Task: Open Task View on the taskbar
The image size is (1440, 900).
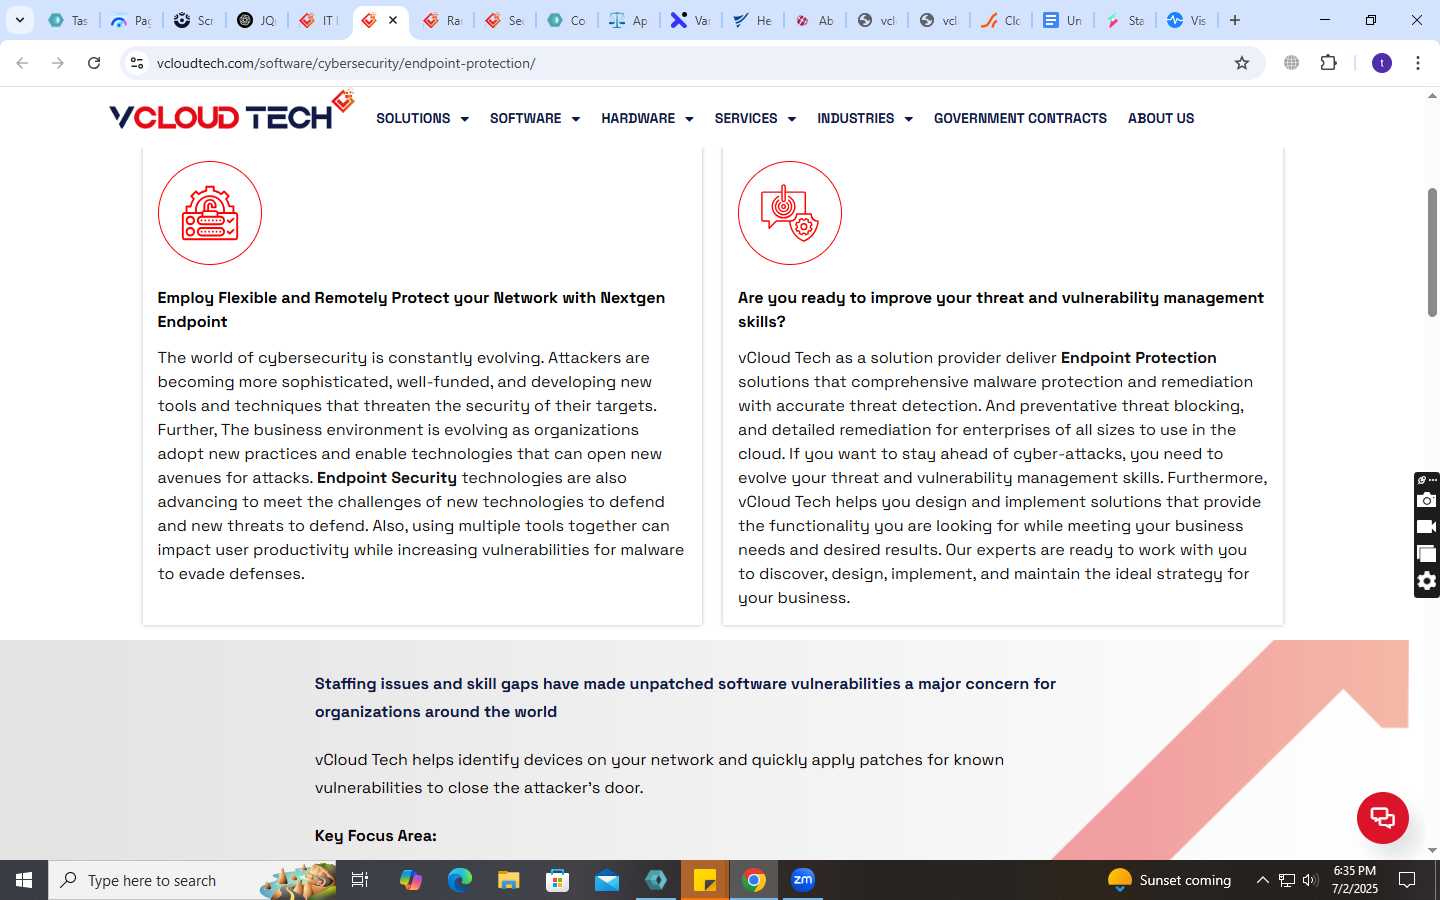Action: coord(360,880)
